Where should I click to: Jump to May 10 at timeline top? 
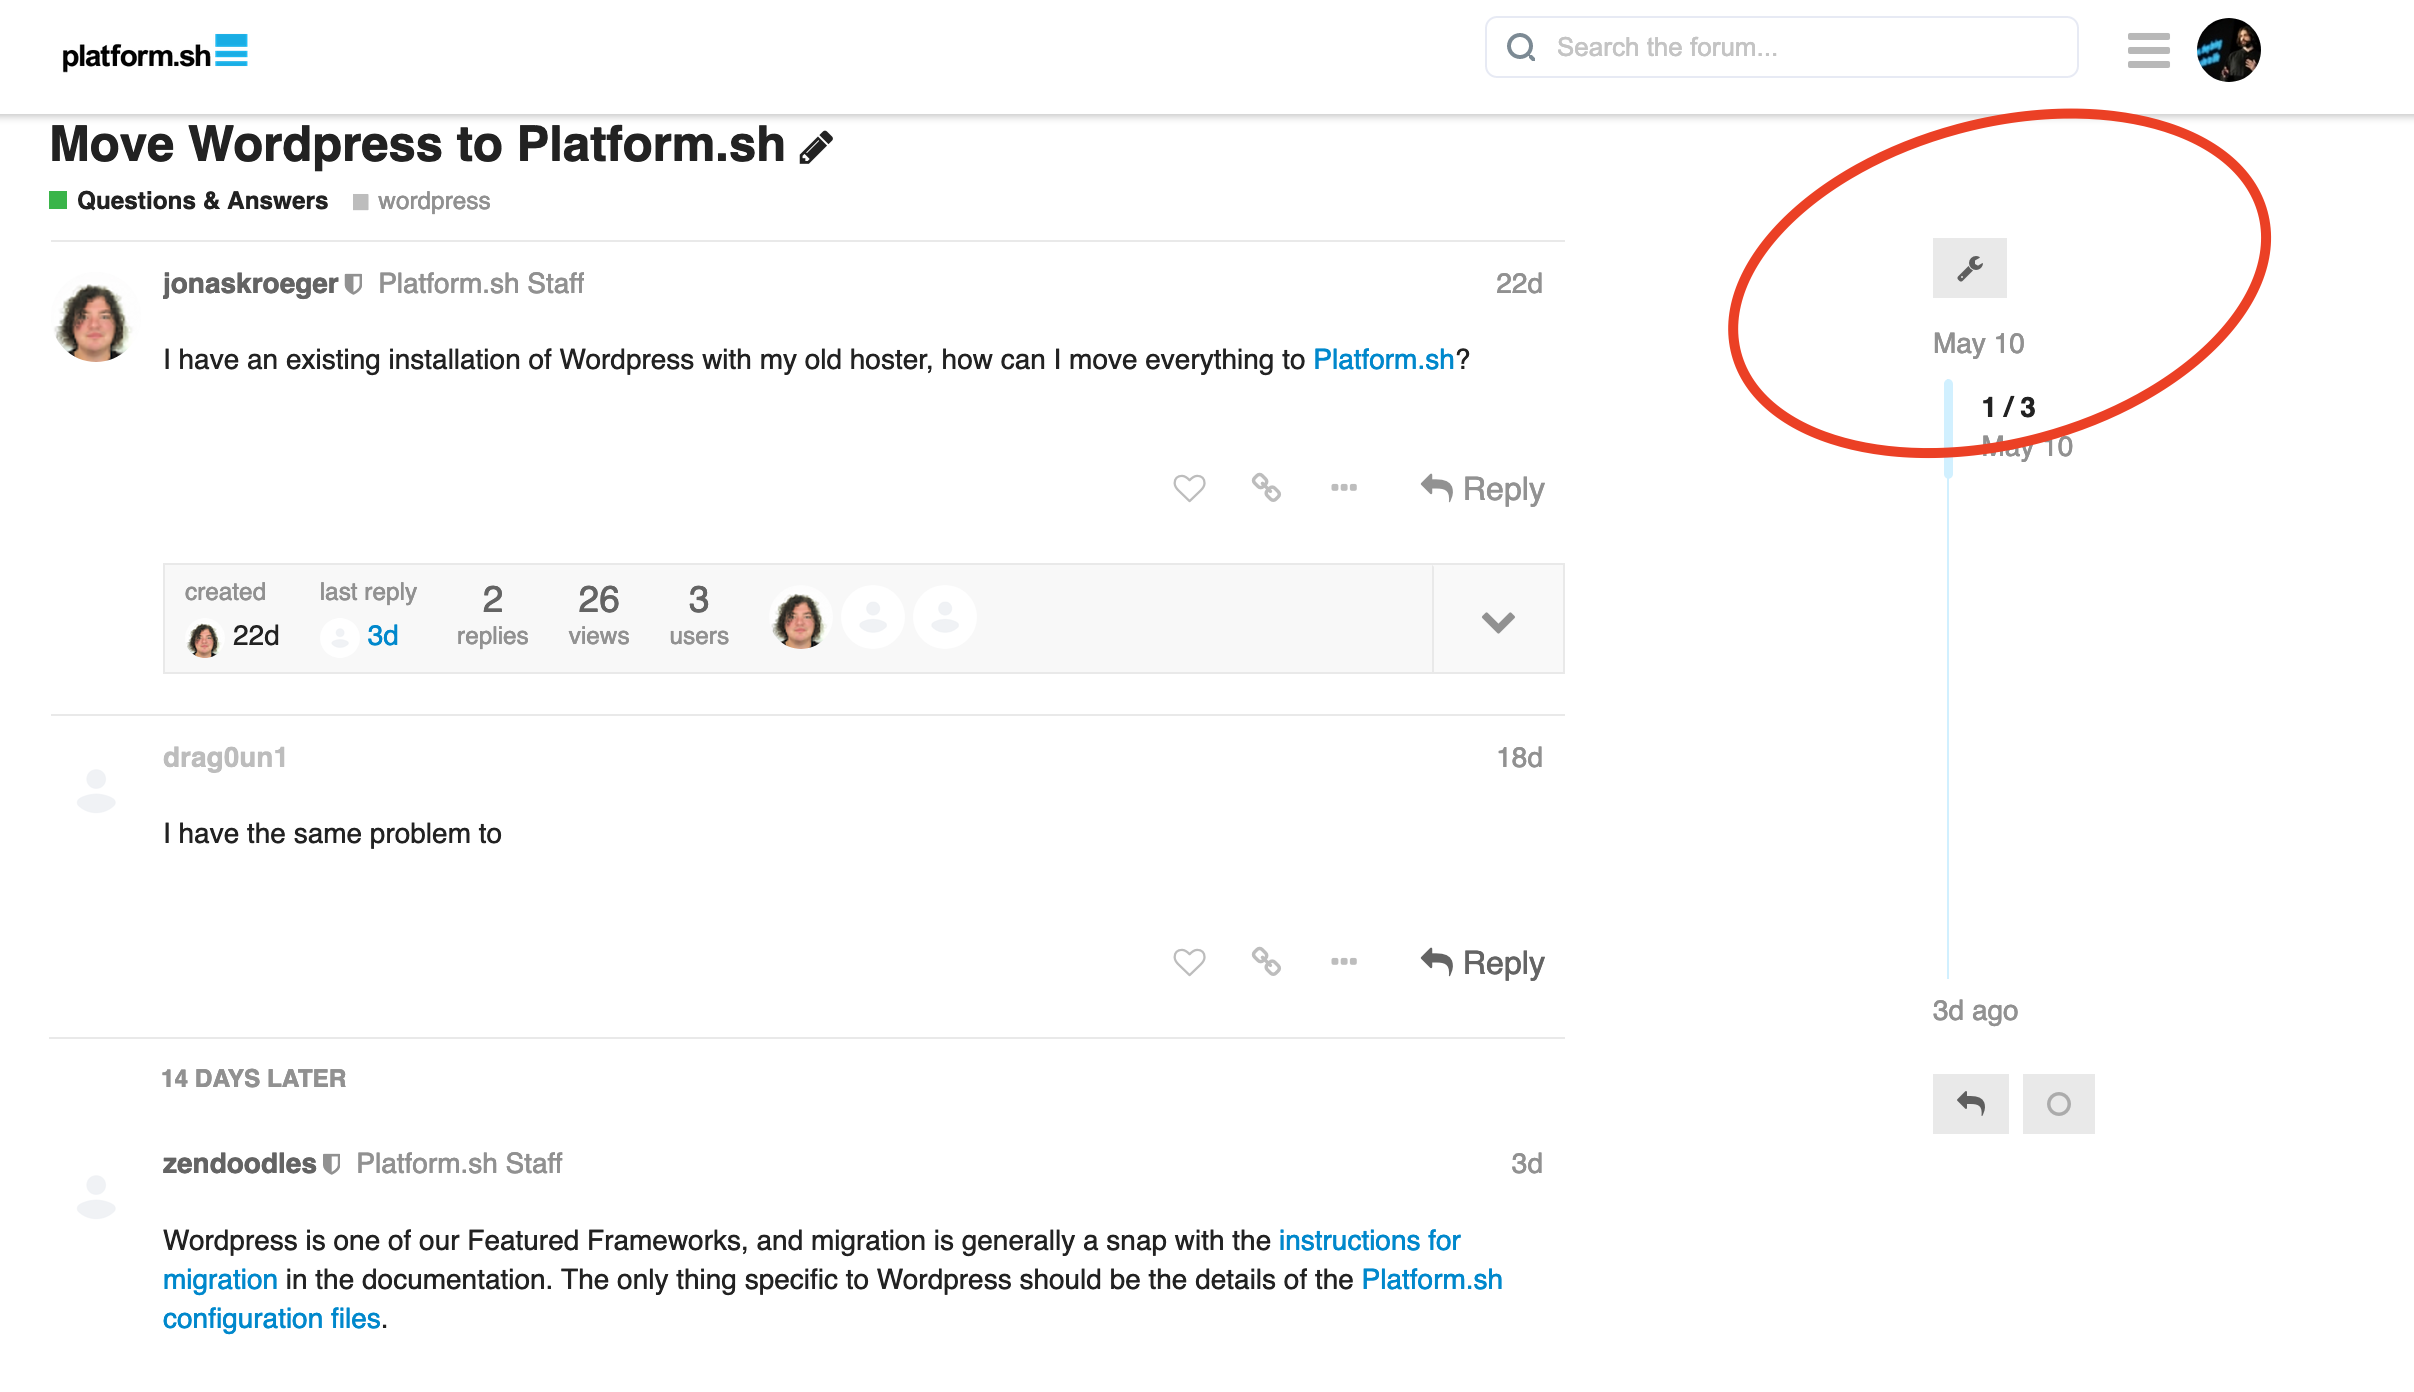click(1978, 344)
